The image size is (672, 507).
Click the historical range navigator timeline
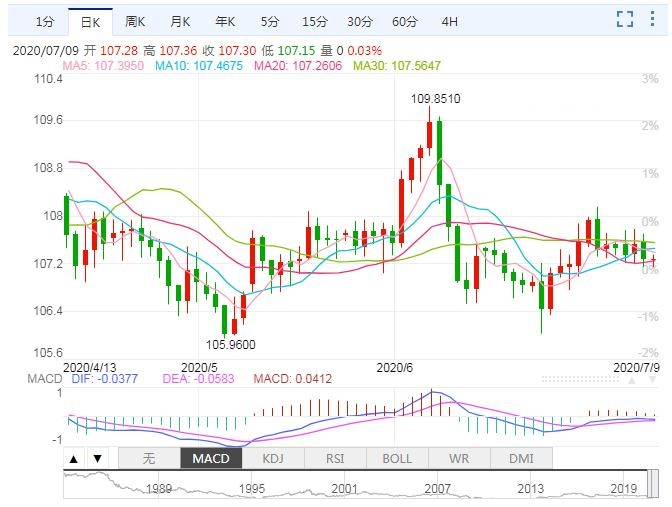tap(360, 485)
